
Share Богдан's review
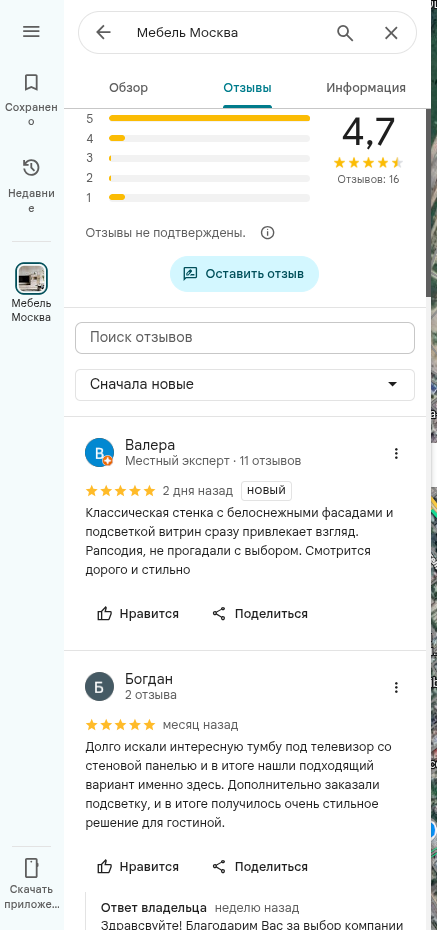260,867
